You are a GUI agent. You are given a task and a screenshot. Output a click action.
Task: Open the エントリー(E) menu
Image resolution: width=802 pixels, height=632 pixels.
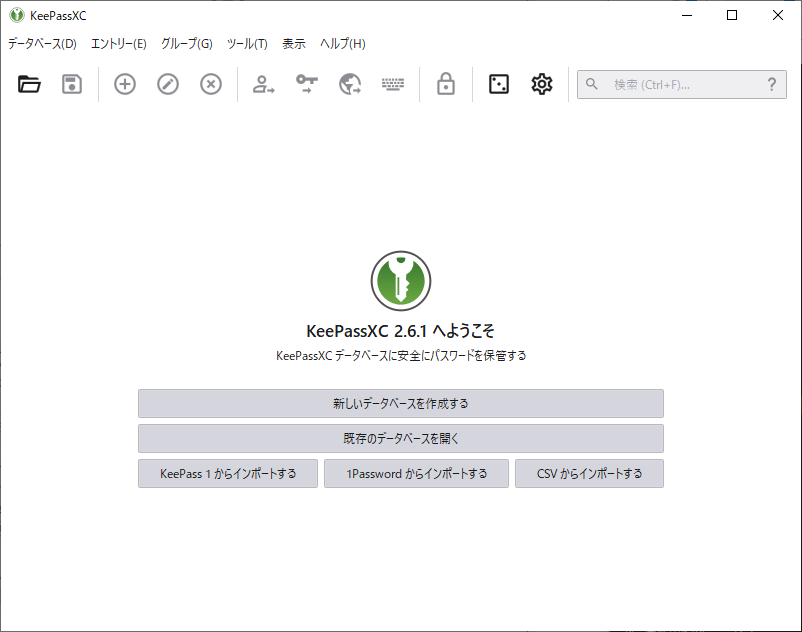pos(119,44)
